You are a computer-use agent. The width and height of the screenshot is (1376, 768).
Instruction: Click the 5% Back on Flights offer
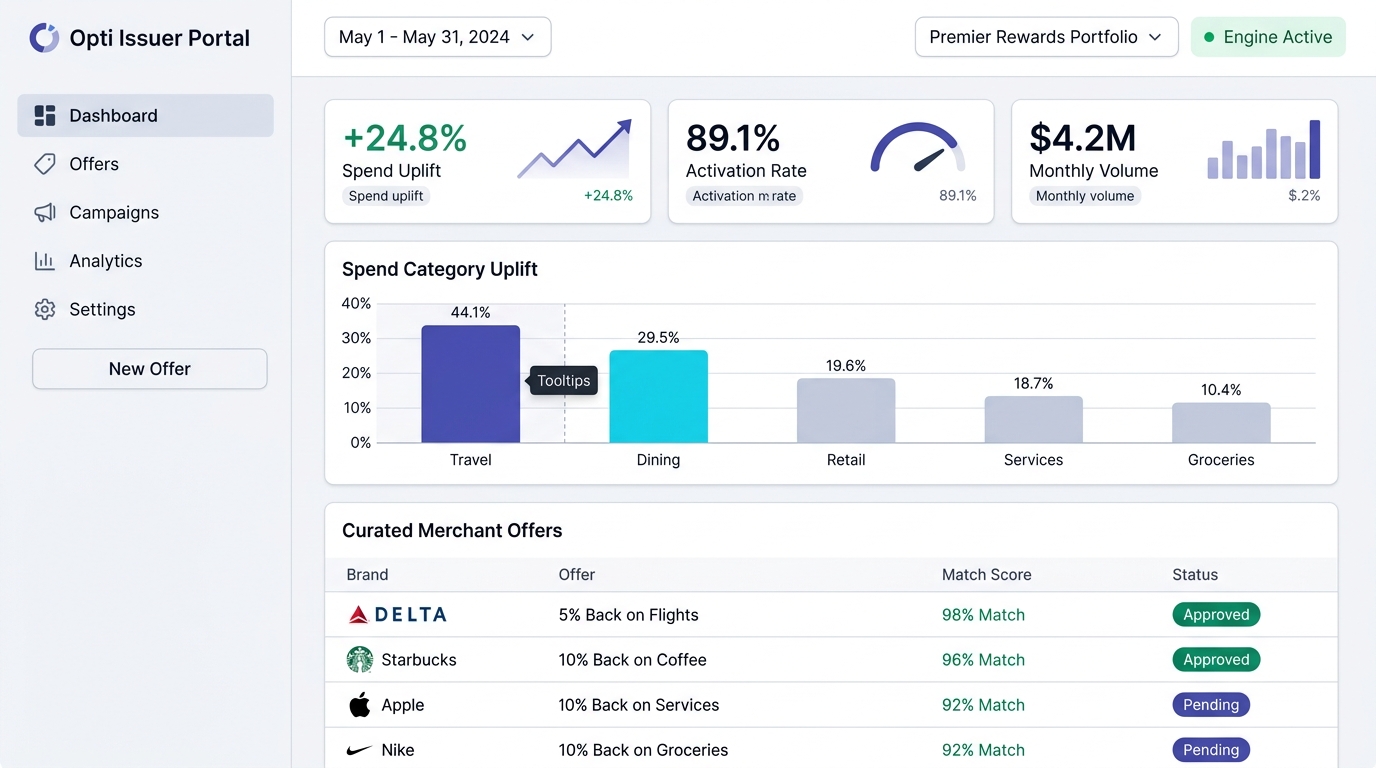tap(628, 615)
